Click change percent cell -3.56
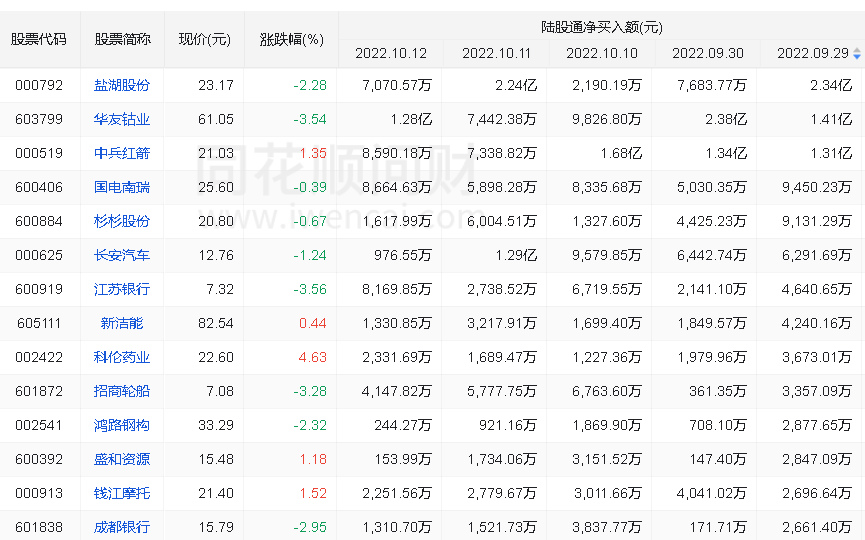 click(x=310, y=289)
